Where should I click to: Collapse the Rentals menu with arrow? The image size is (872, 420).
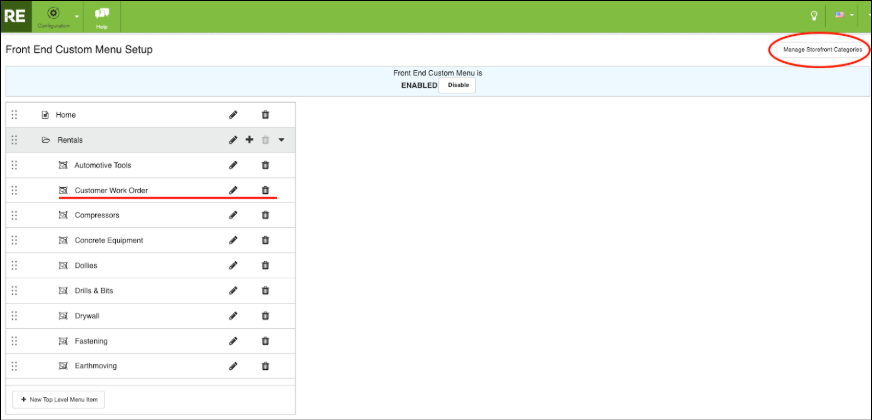coord(281,140)
